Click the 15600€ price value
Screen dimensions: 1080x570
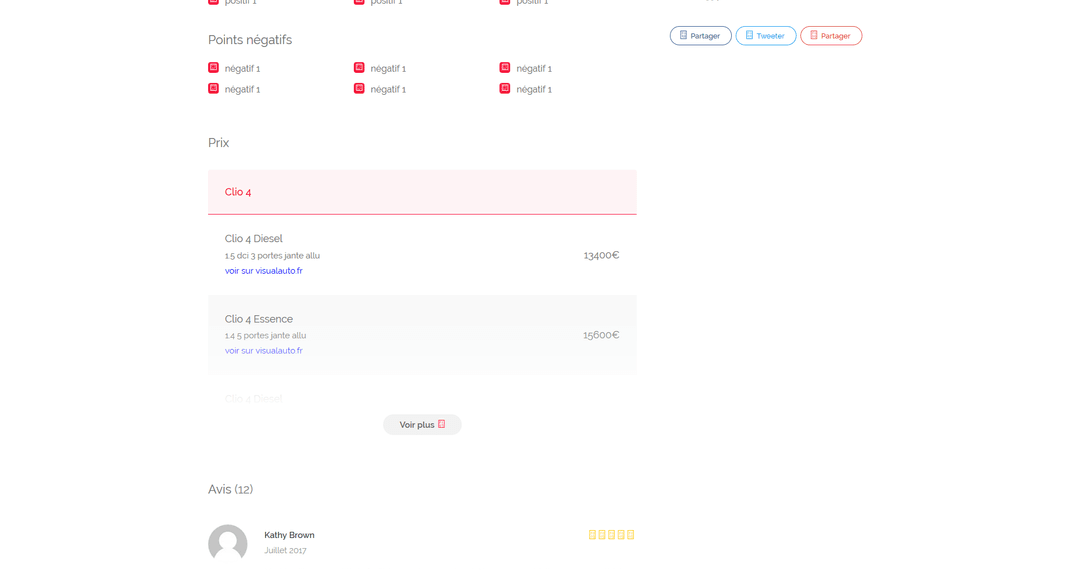tap(601, 335)
